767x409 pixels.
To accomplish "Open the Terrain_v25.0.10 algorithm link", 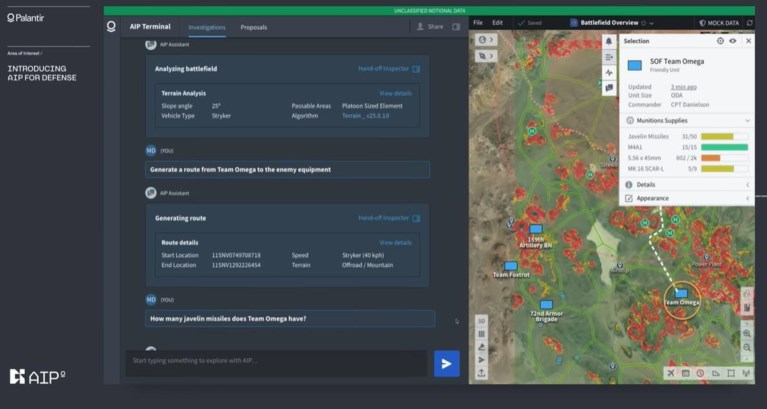I will [365, 116].
